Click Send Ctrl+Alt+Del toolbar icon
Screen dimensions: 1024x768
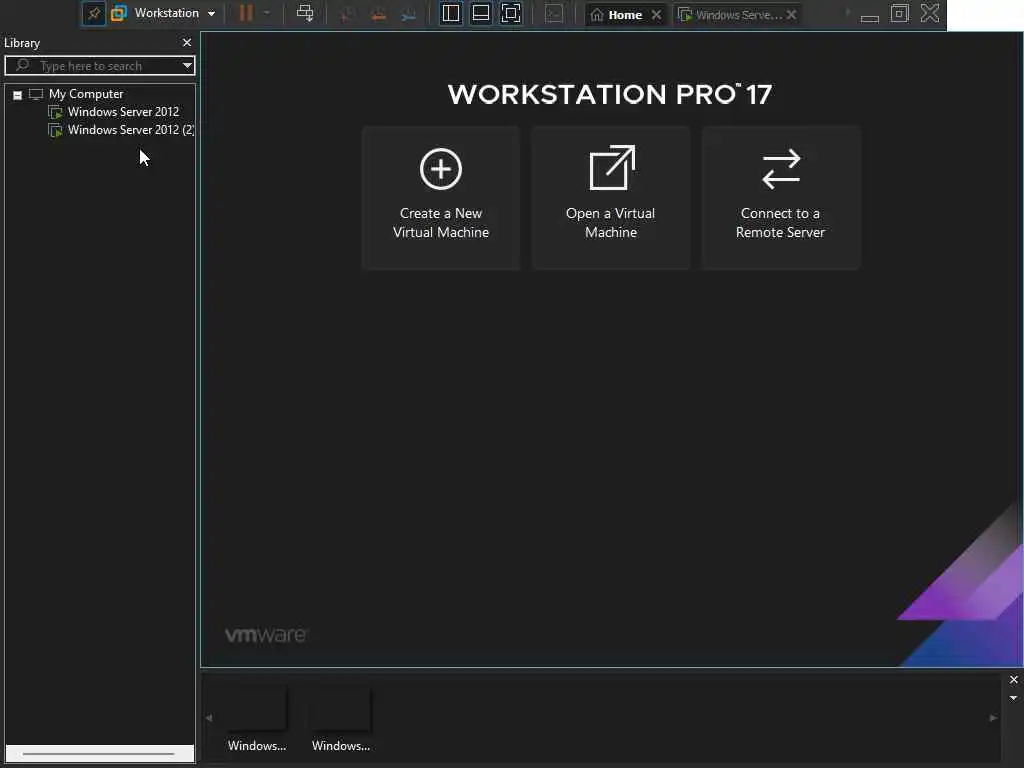point(305,13)
